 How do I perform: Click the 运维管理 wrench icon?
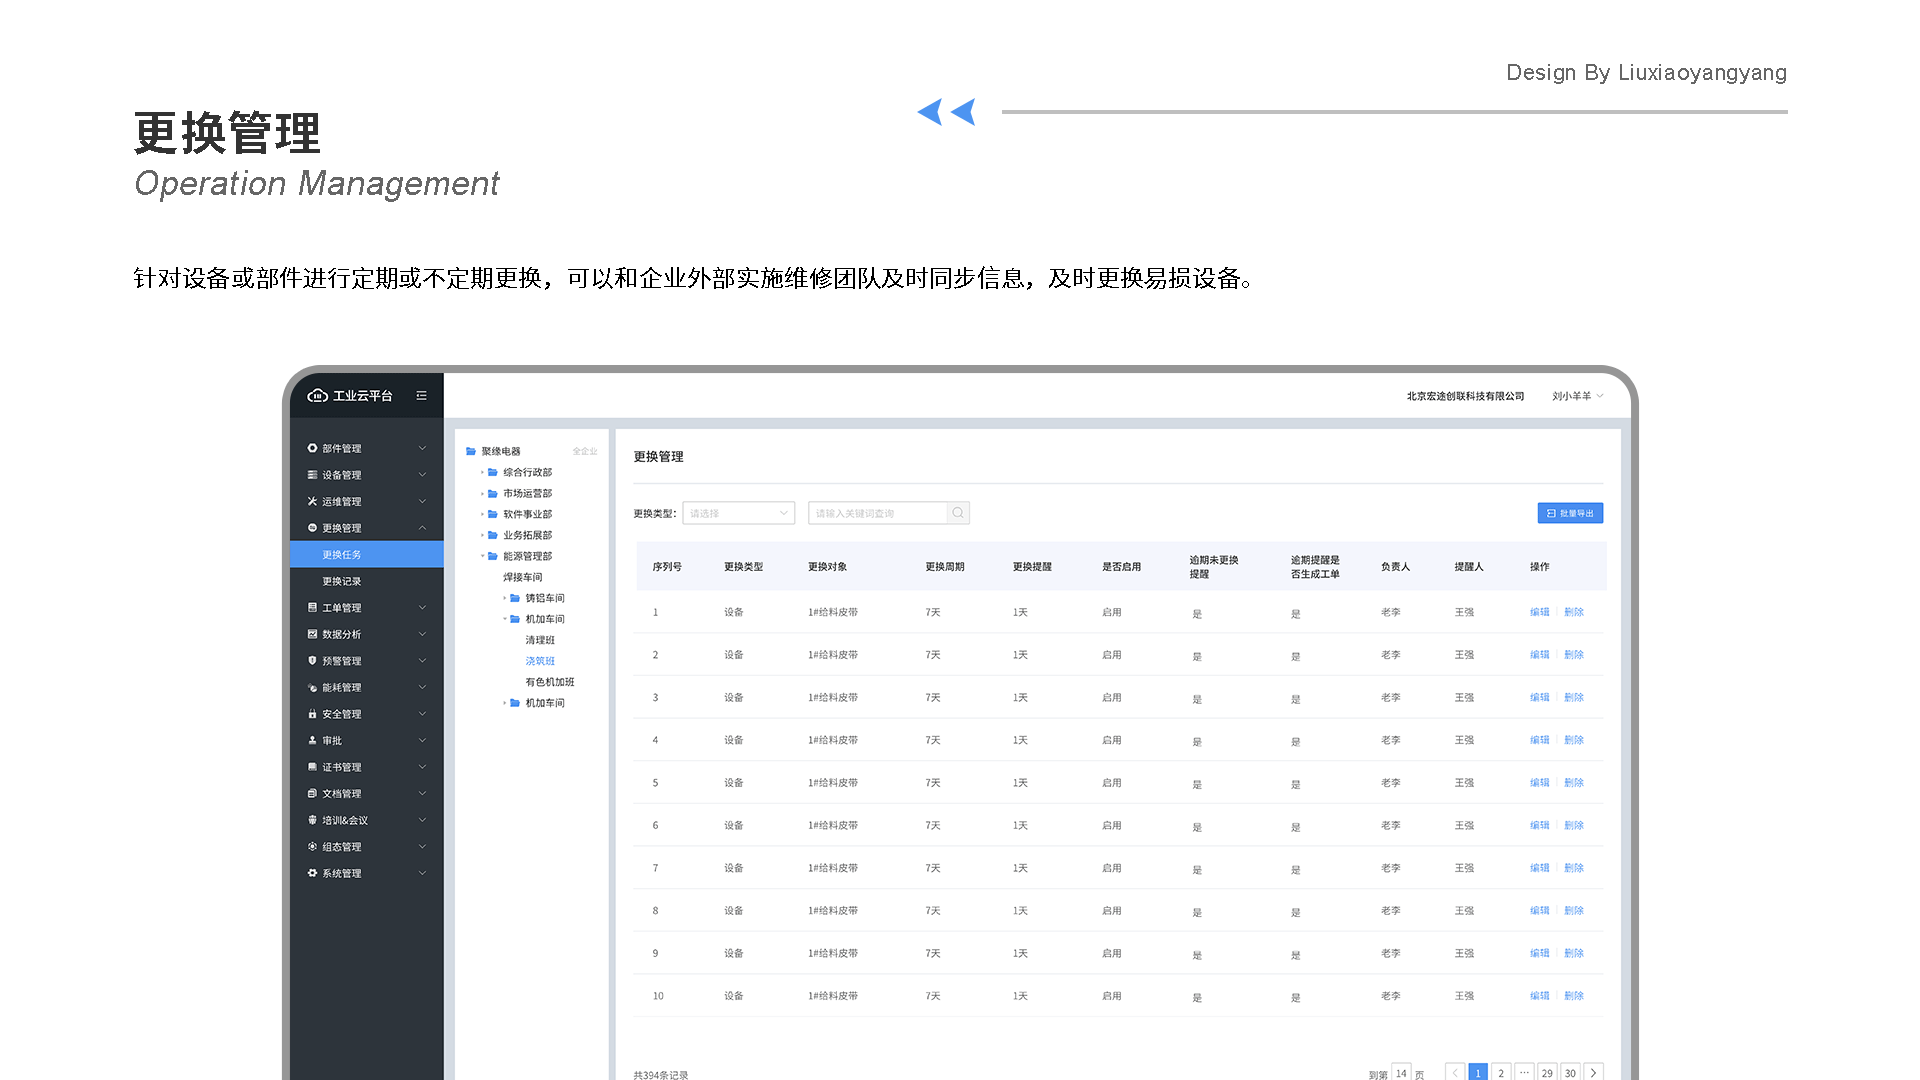pyautogui.click(x=312, y=501)
